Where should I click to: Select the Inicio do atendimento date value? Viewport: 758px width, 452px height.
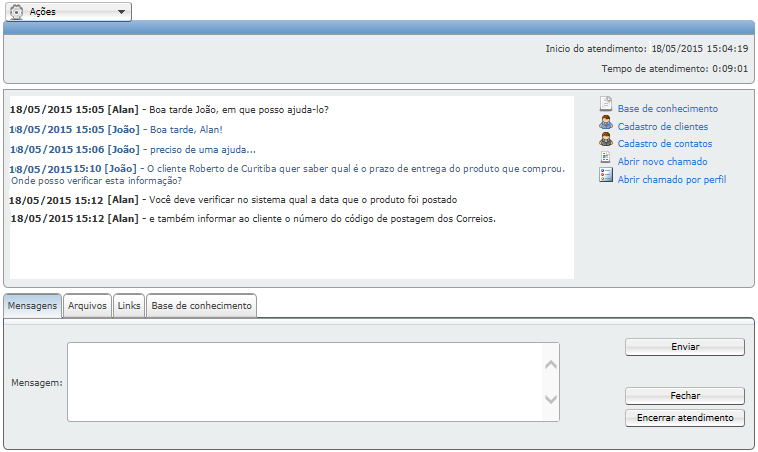[700, 48]
